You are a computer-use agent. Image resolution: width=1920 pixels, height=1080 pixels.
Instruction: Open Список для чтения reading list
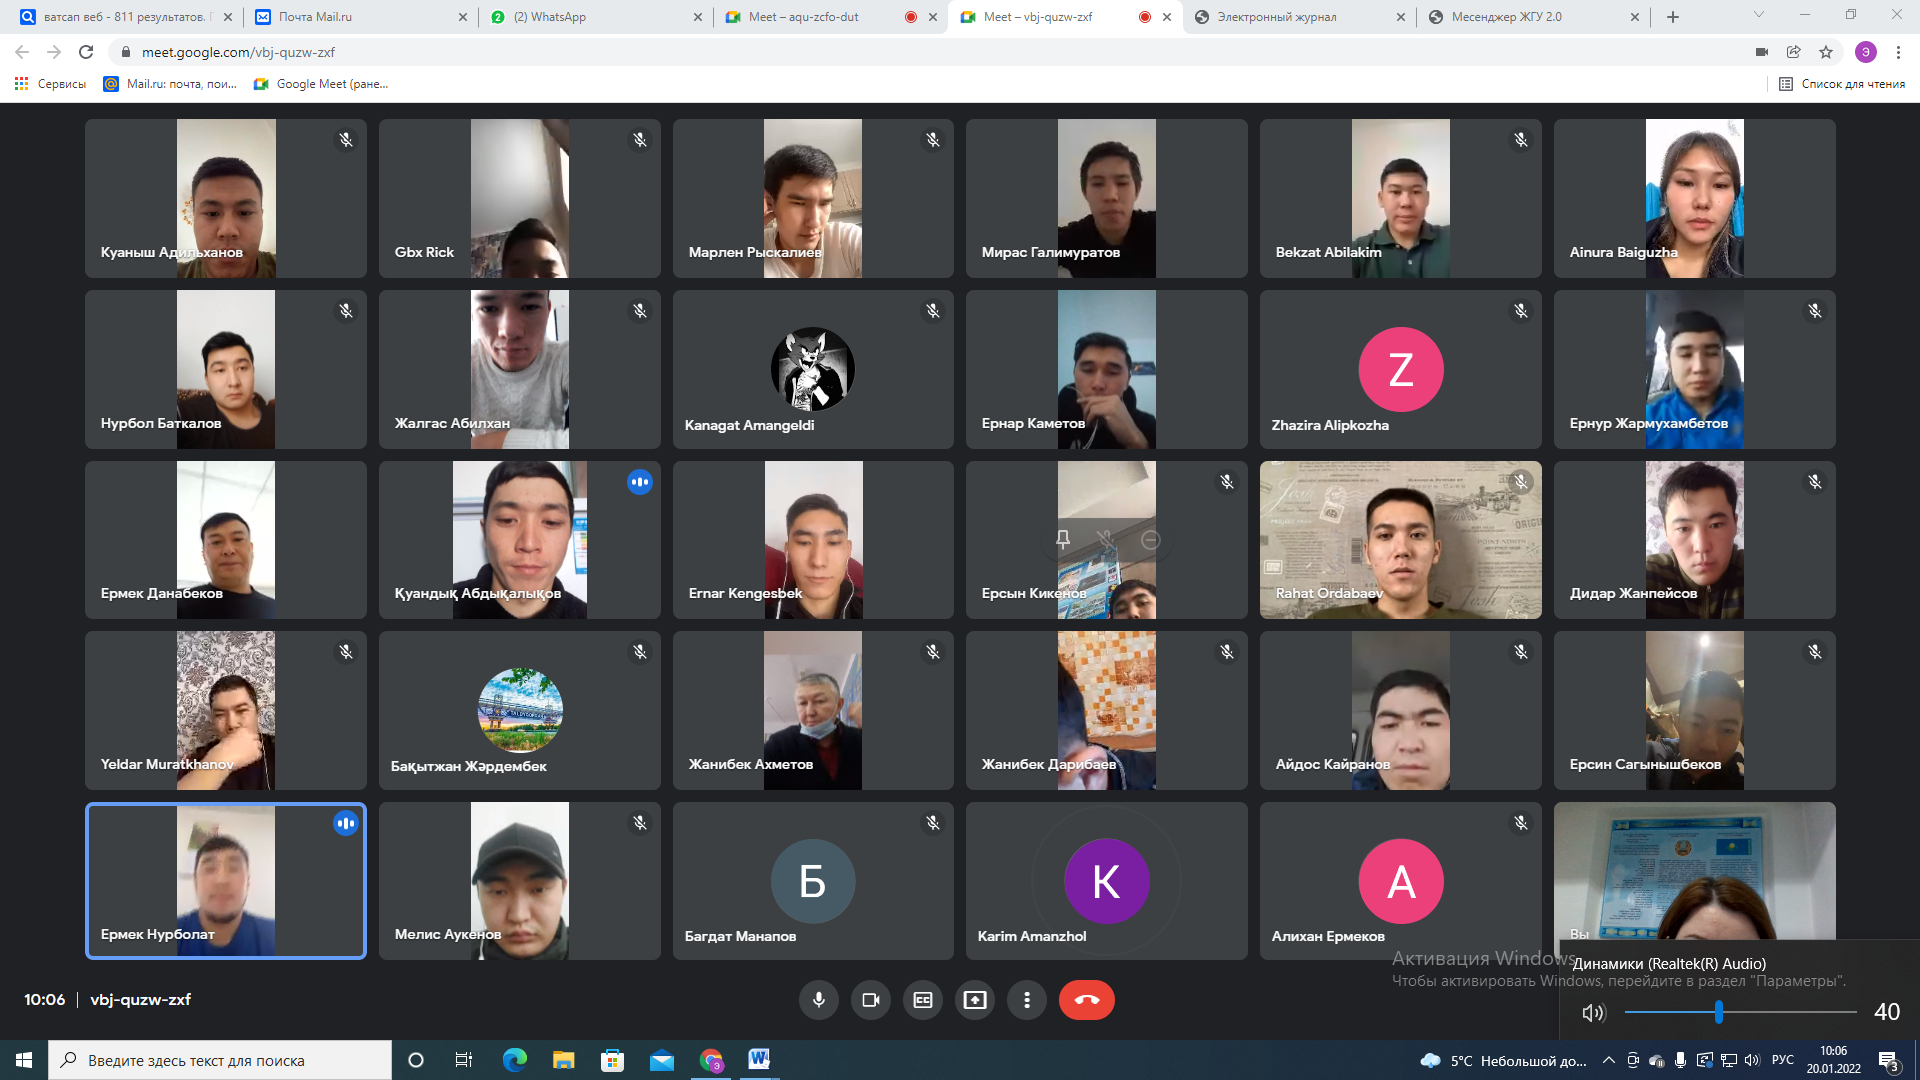tap(1842, 84)
